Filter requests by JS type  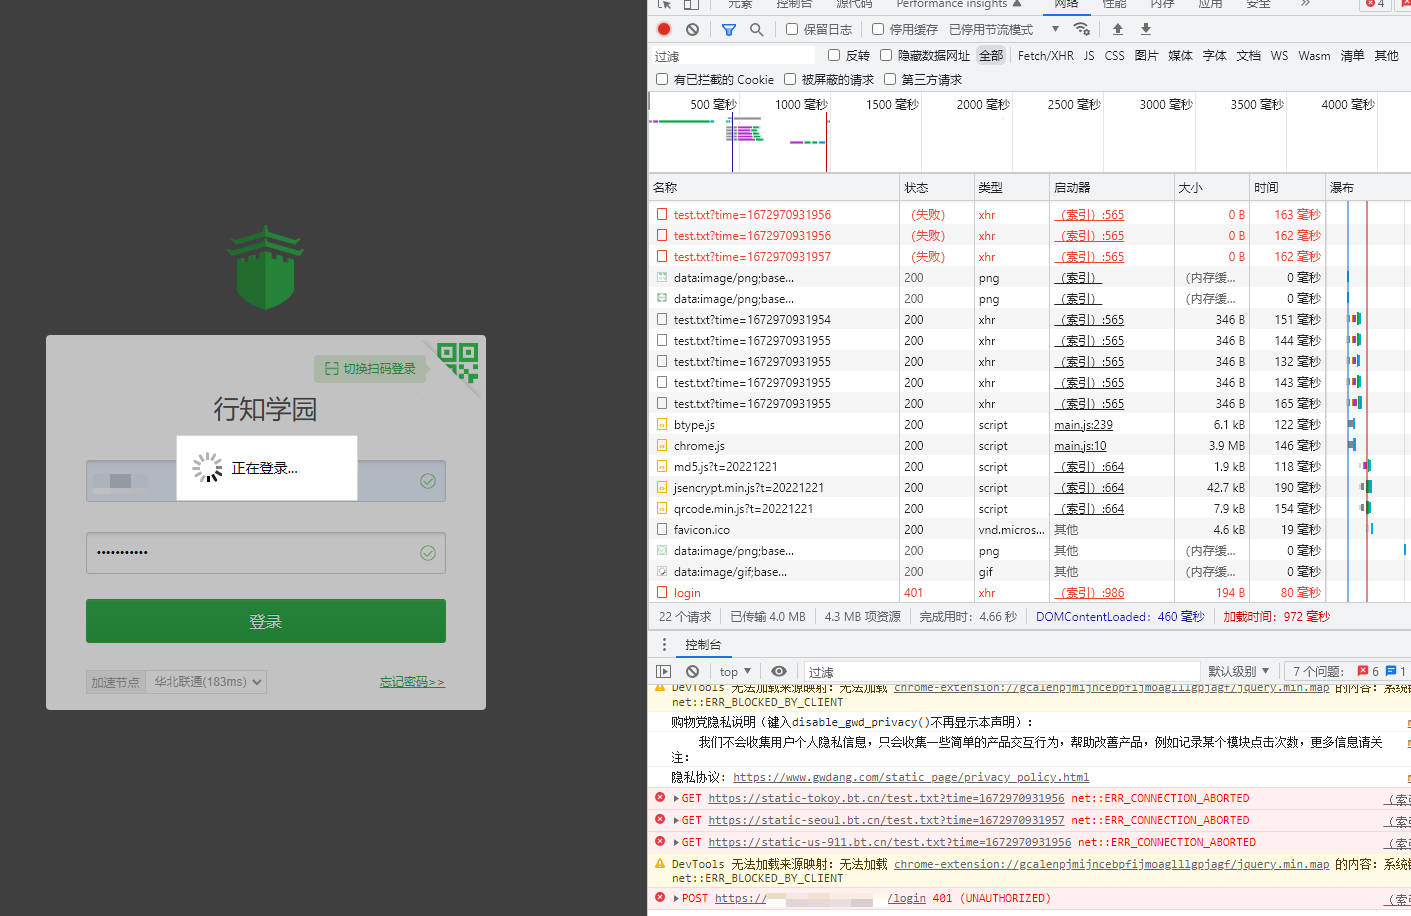tap(1089, 55)
